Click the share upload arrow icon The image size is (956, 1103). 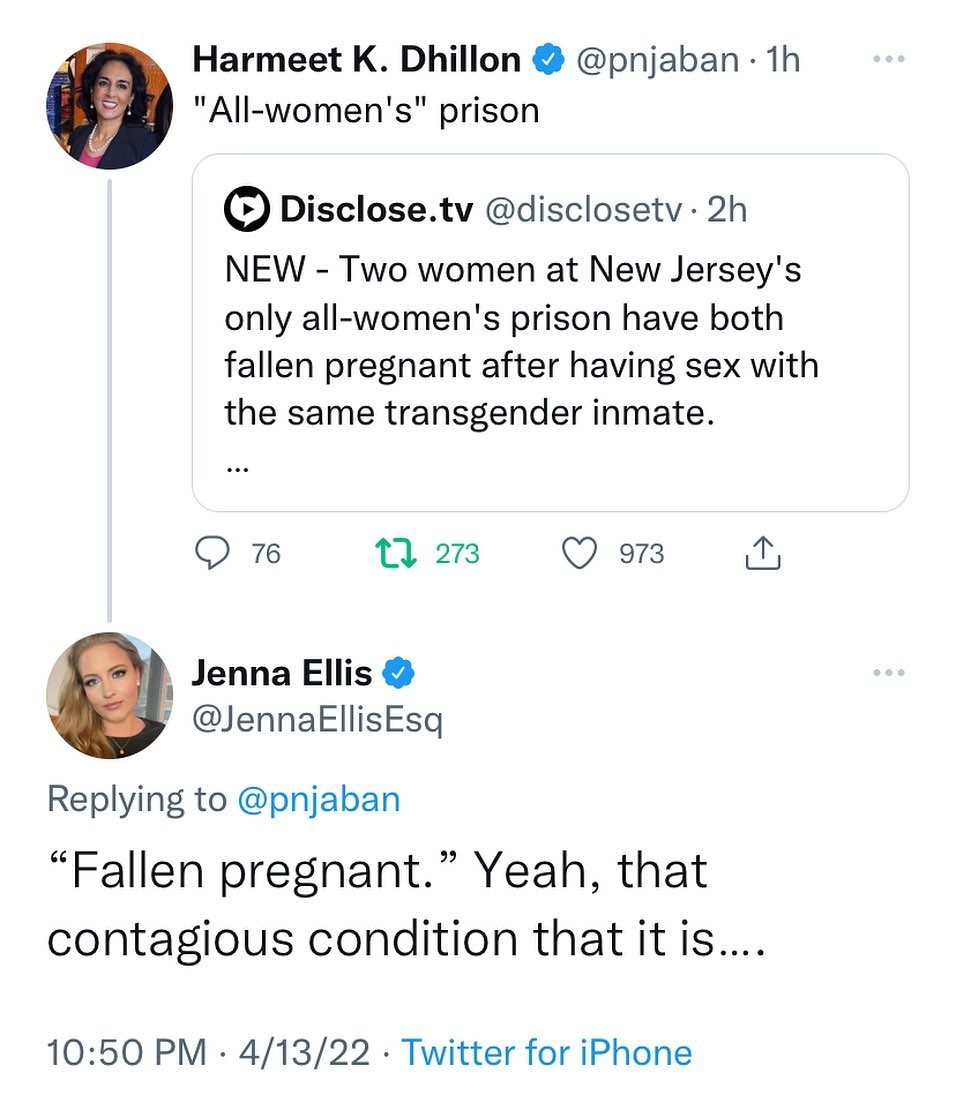(763, 553)
